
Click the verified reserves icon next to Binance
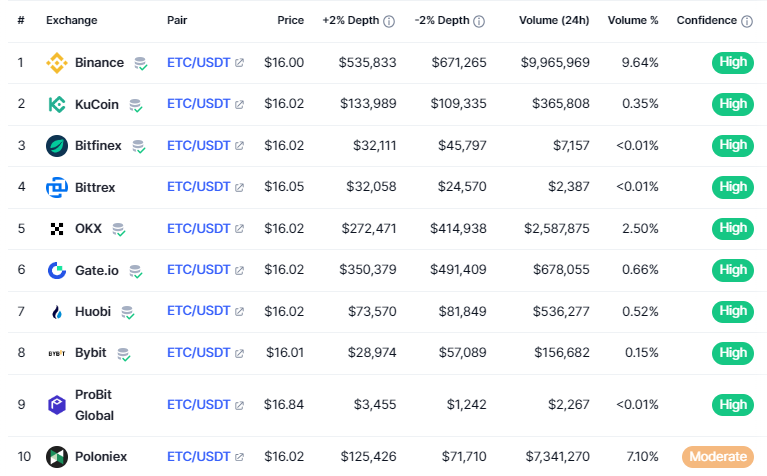[x=141, y=63]
